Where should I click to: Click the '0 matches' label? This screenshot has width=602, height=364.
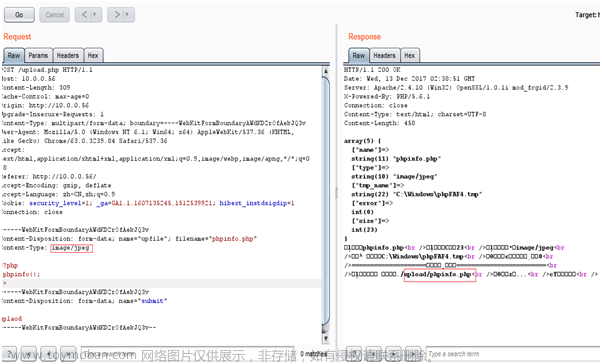(313, 354)
